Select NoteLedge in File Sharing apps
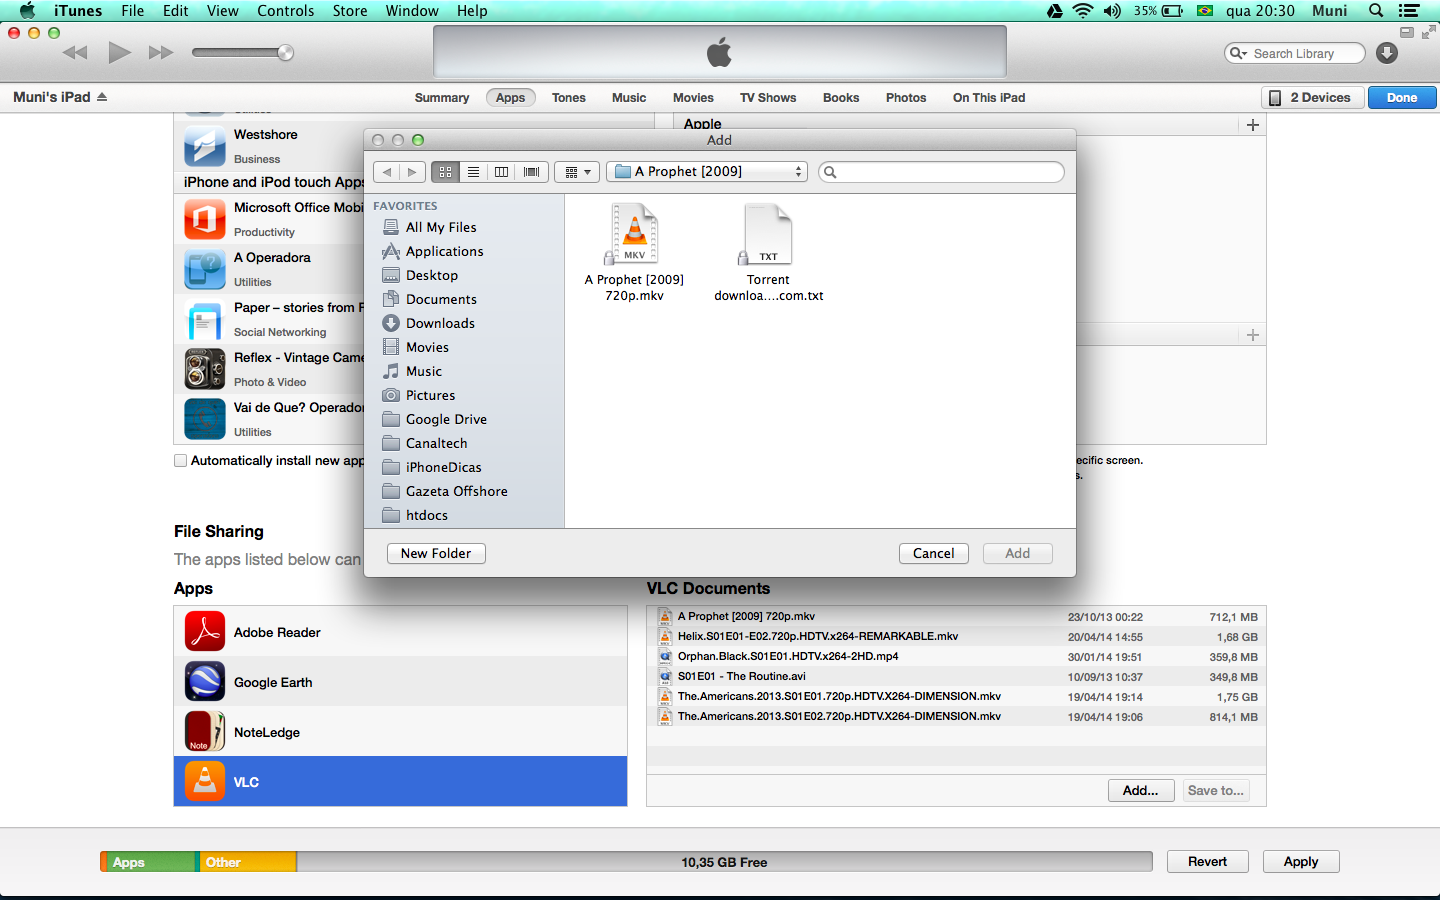The width and height of the screenshot is (1440, 900). 400,731
